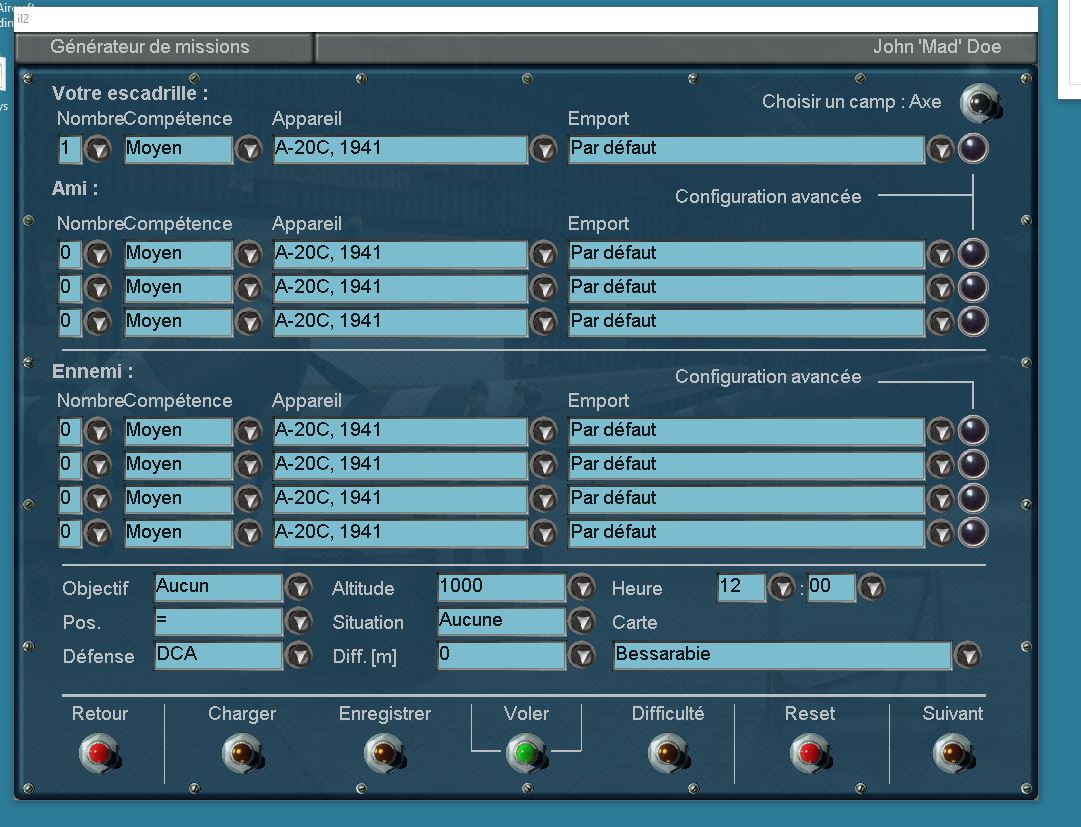Expand your escadrille Appareil dropdown
The image size is (1081, 827).
(x=543, y=150)
